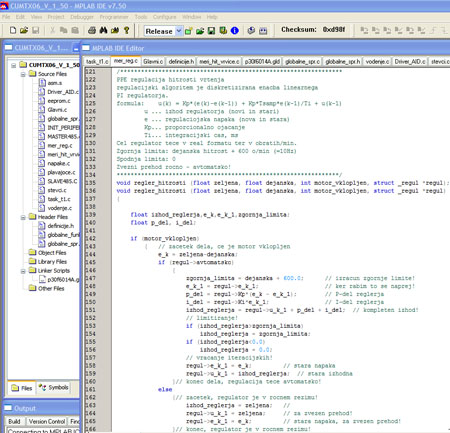450x433 pixels.
Task: Switch to the vodenje.c editor tab
Action: click(x=377, y=62)
